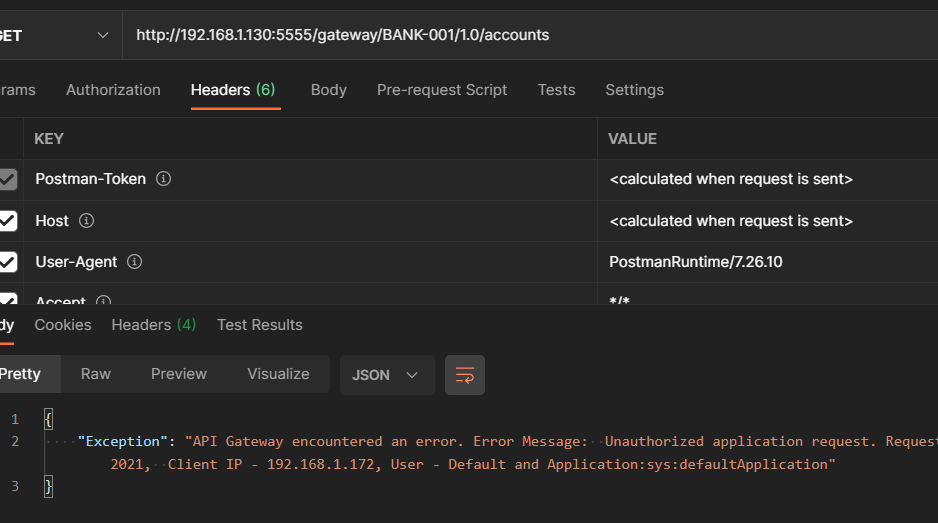
Task: Uncheck the Host header checkbox
Action: tap(8, 221)
